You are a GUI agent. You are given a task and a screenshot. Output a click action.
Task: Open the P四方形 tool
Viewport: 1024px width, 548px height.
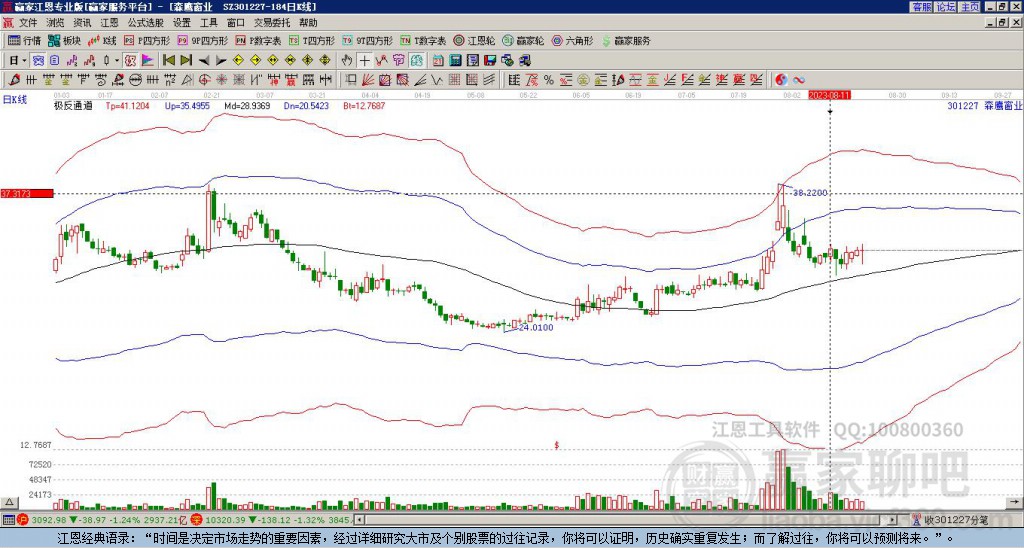pyautogui.click(x=148, y=40)
